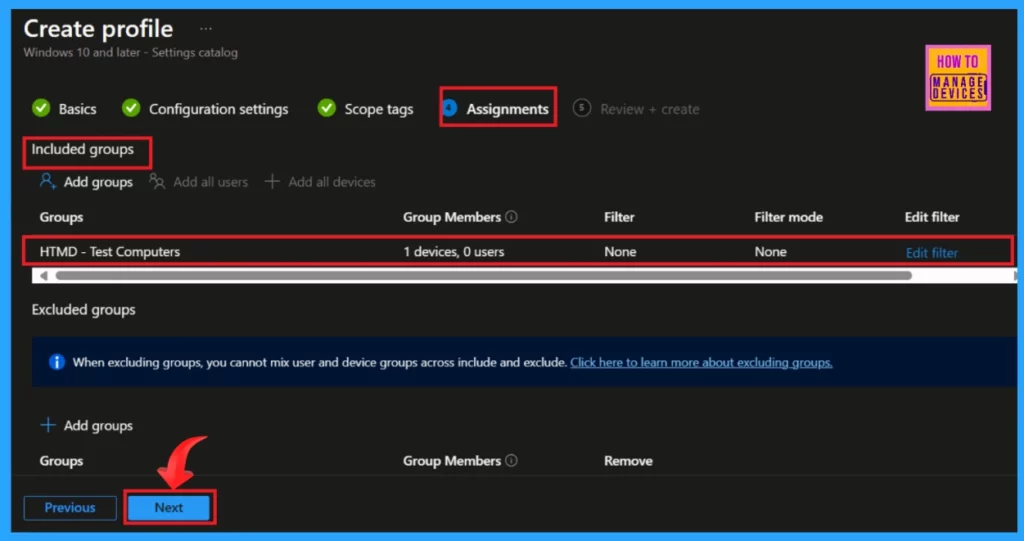1024x541 pixels.
Task: Click the Edit filter column header
Action: coord(932,217)
